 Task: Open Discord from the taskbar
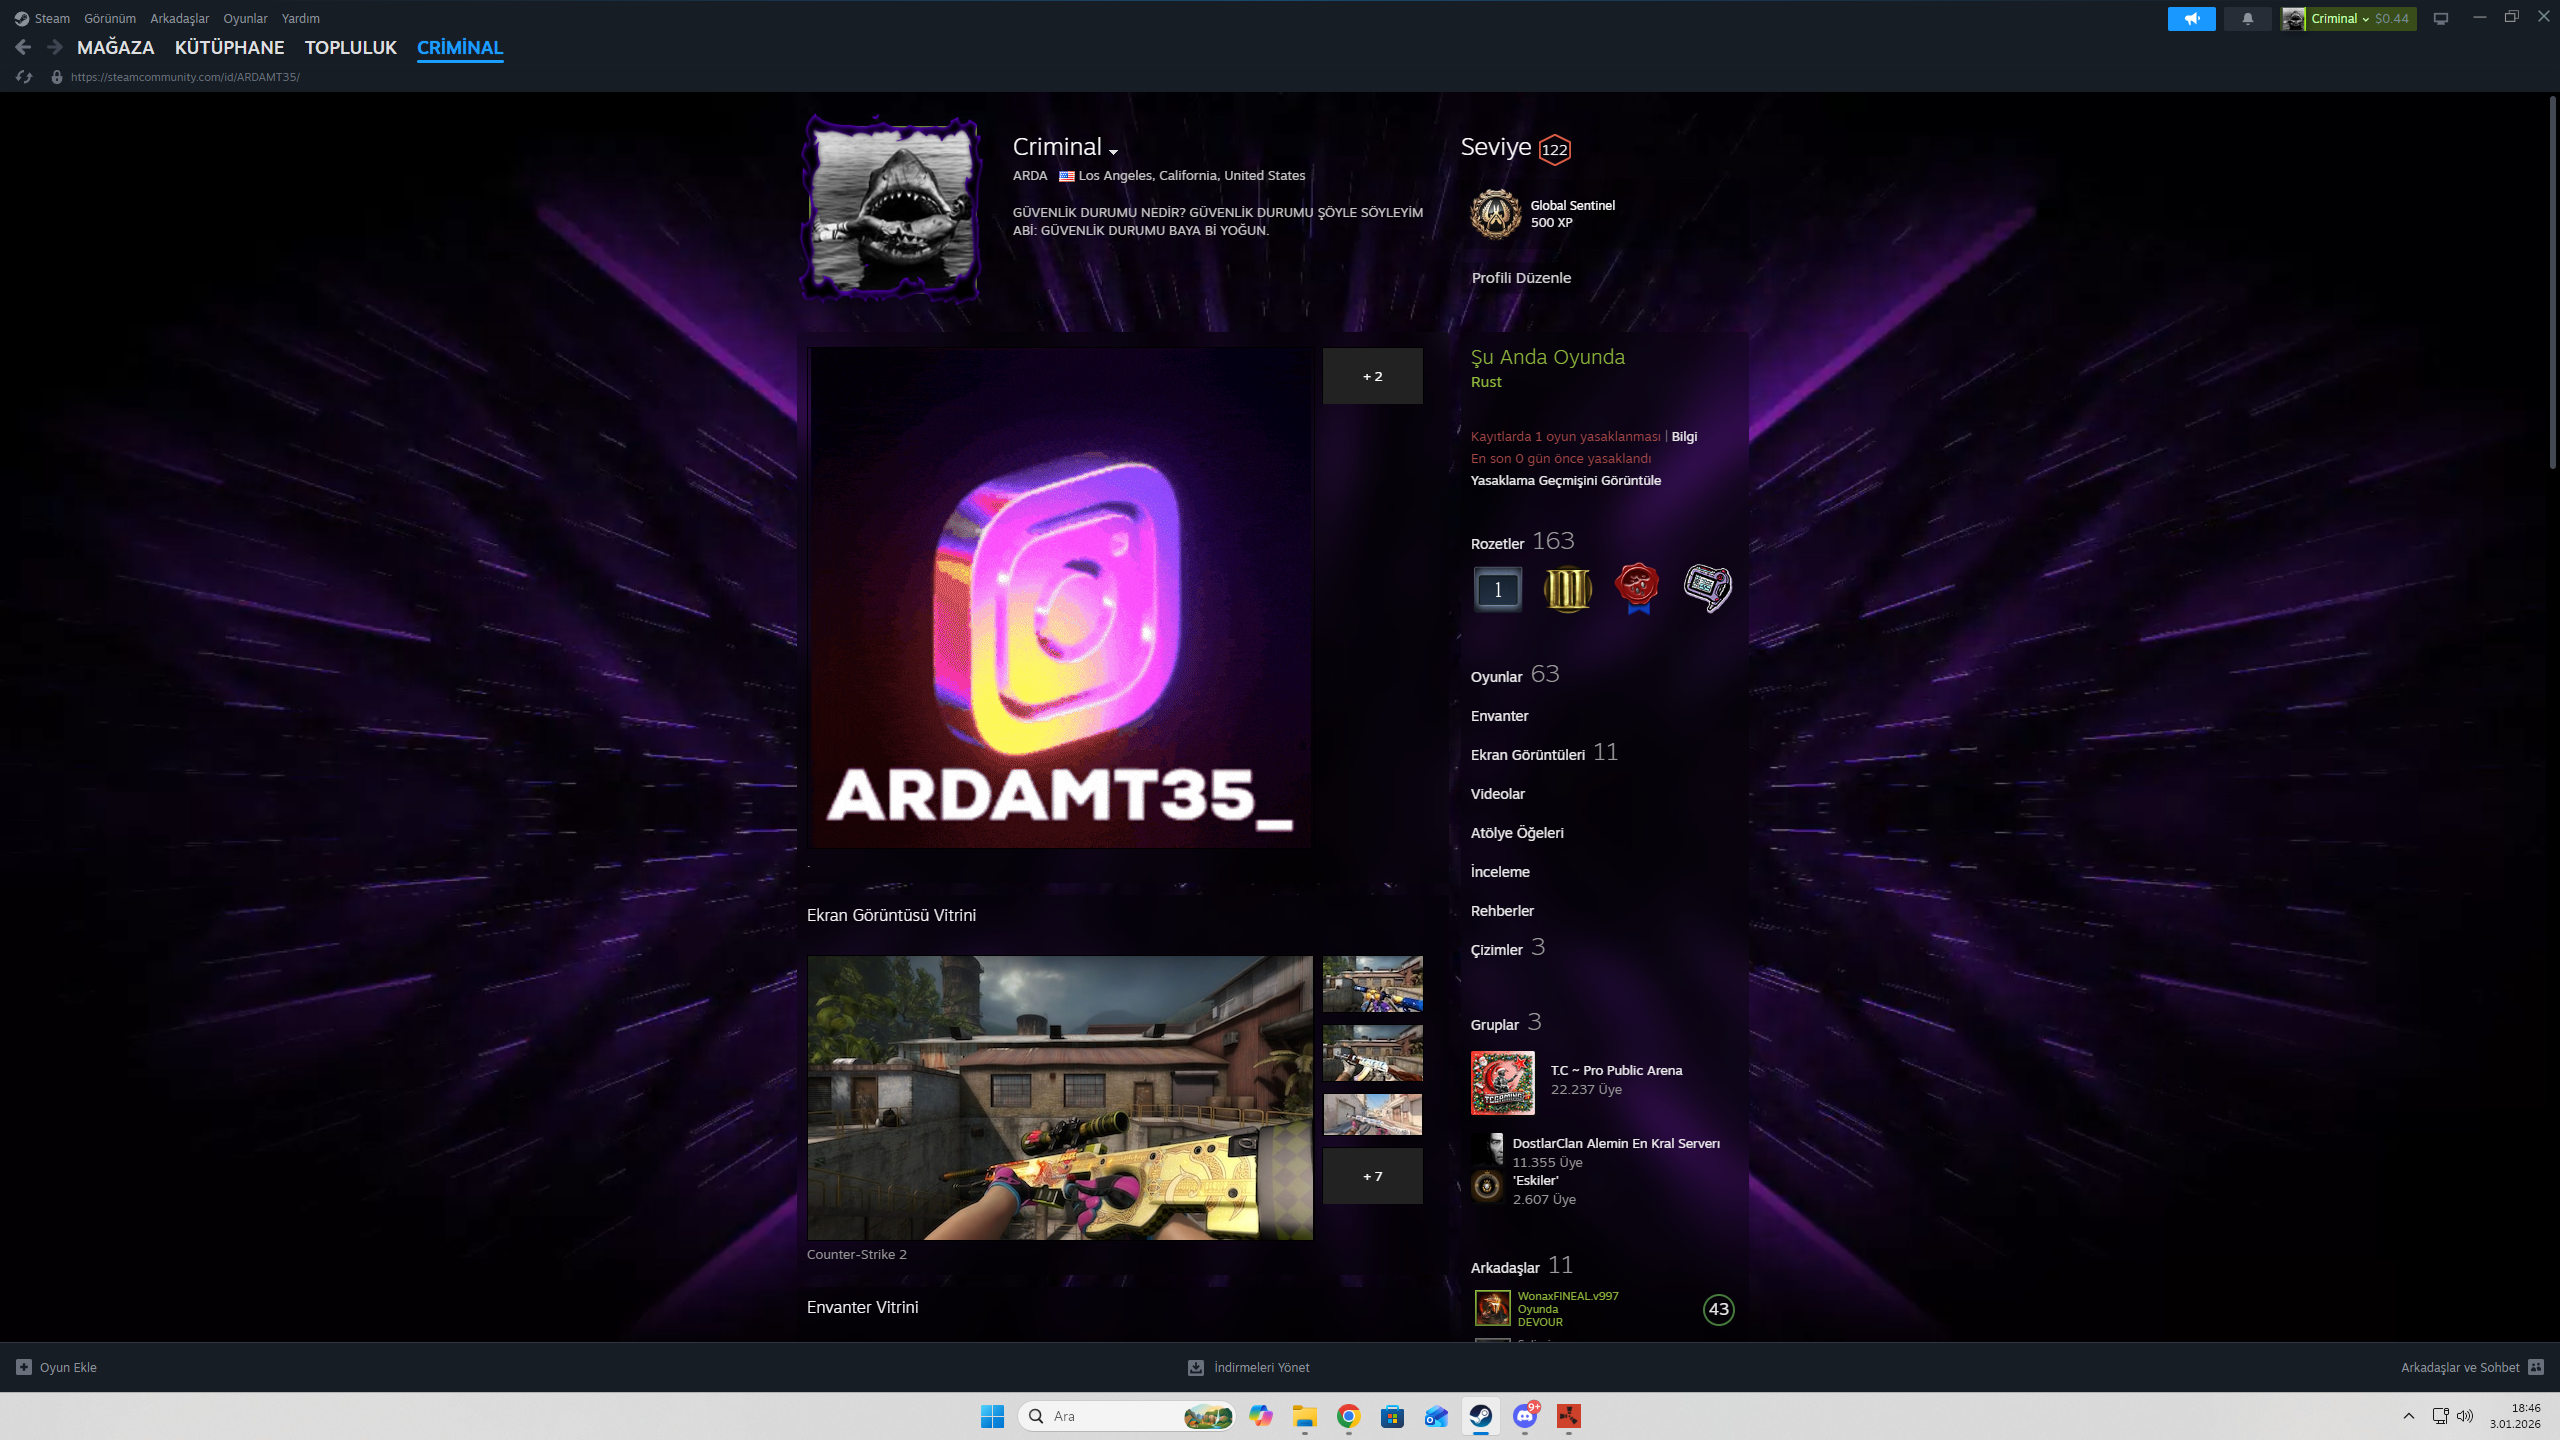pyautogui.click(x=1524, y=1416)
